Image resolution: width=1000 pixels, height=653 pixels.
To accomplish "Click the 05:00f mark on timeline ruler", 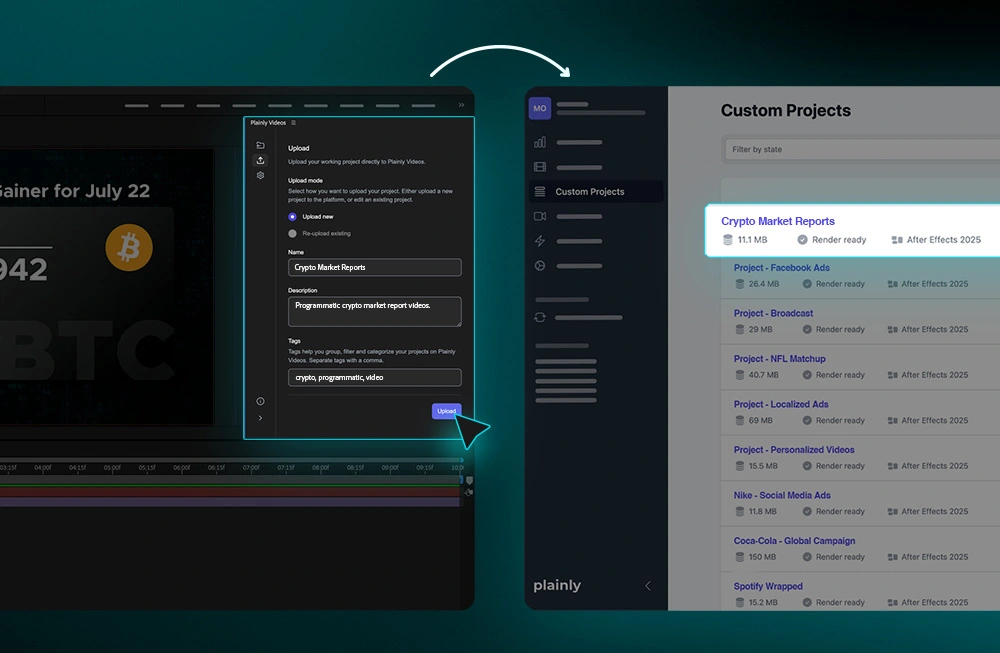I will click(x=112, y=467).
